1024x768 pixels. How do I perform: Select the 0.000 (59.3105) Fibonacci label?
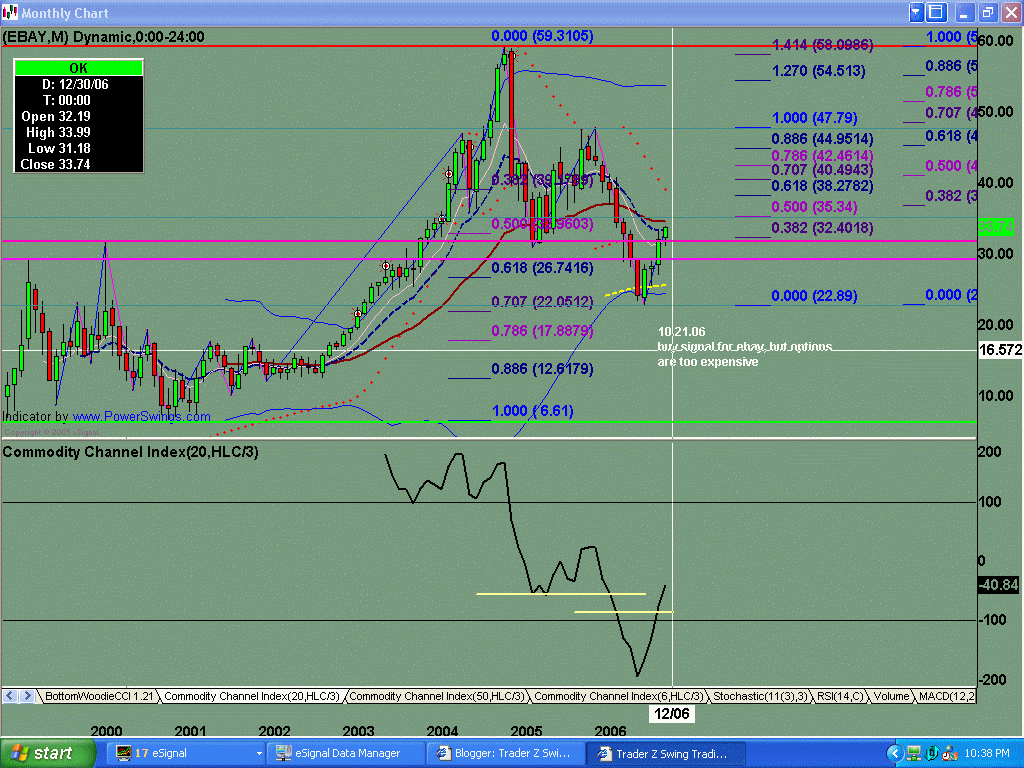coord(542,36)
